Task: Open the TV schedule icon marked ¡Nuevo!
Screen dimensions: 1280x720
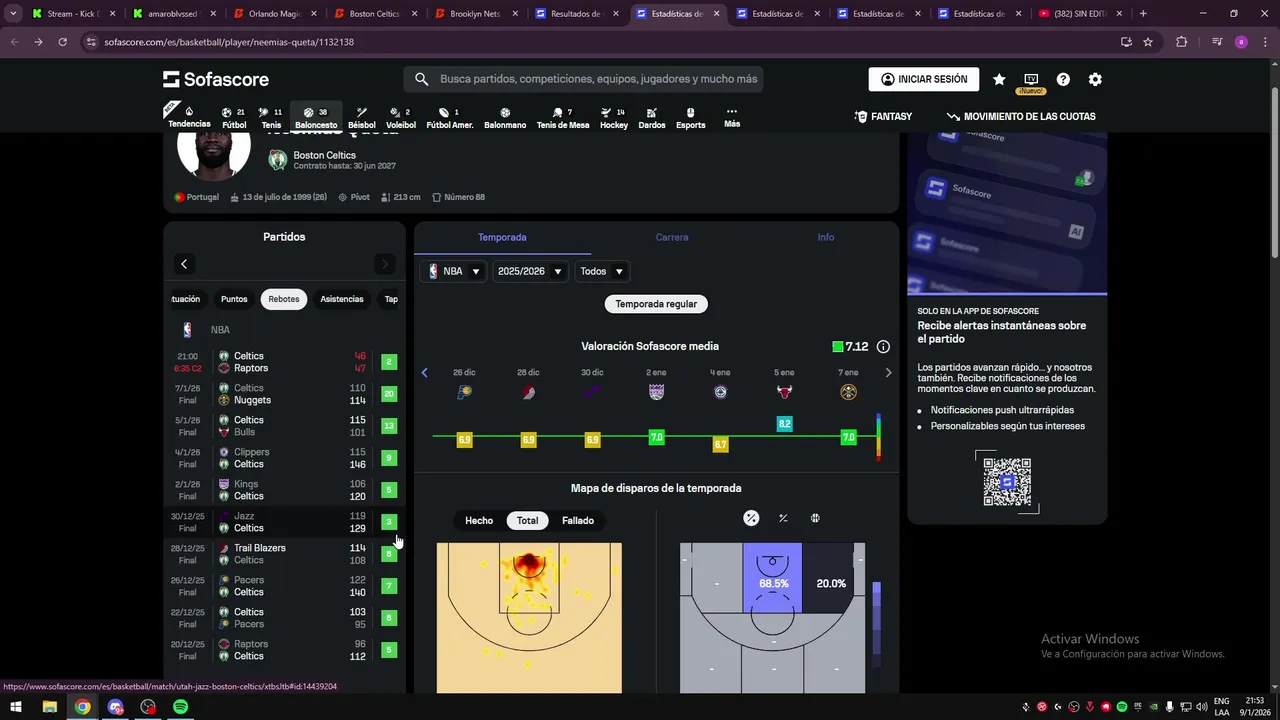Action: 1031,80
